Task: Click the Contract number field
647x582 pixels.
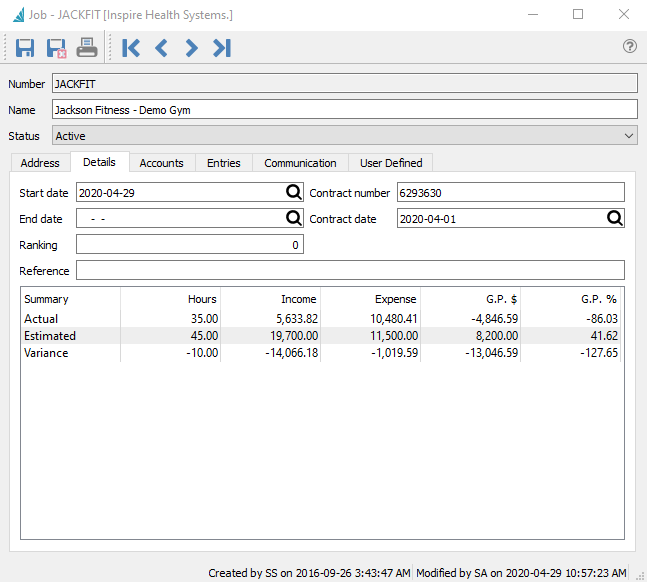Action: (x=510, y=193)
